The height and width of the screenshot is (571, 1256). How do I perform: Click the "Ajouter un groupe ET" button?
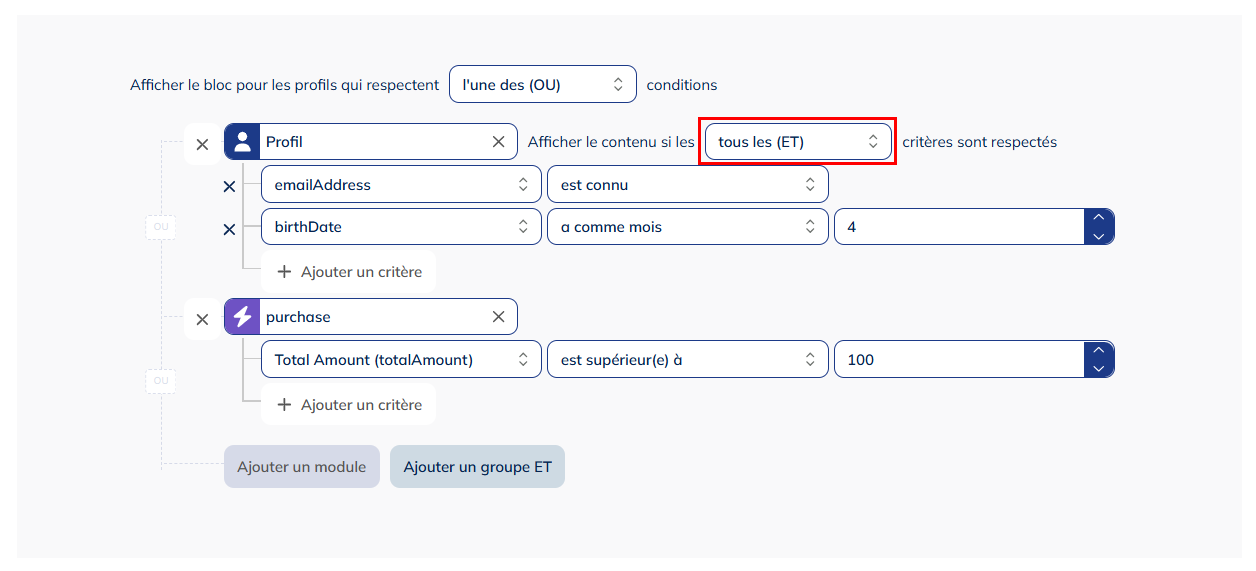tap(477, 467)
